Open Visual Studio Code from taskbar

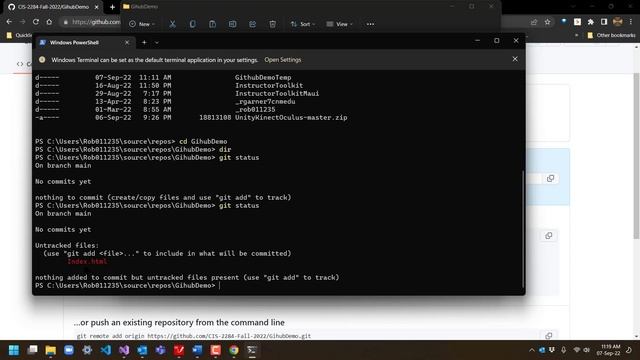pos(106,350)
